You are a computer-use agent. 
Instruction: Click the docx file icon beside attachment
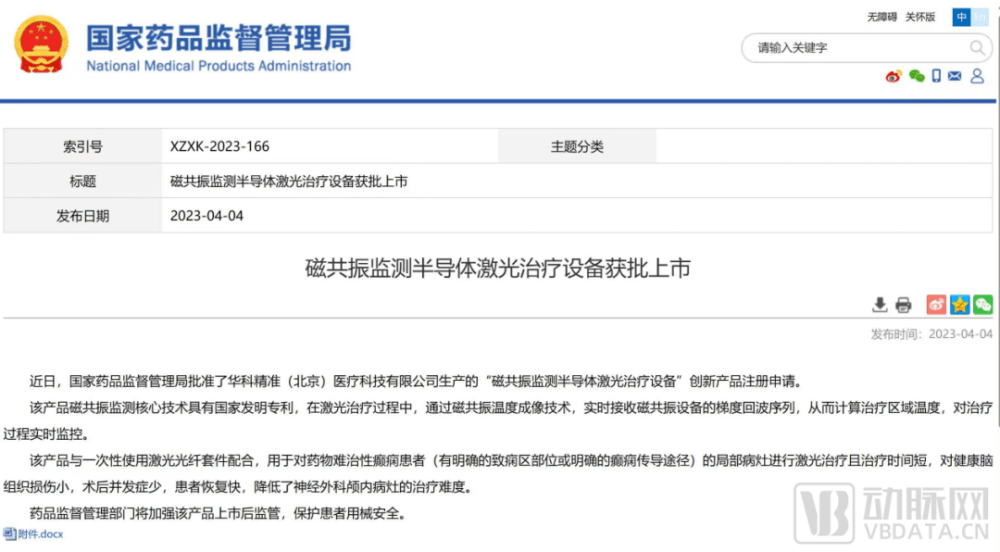9,535
